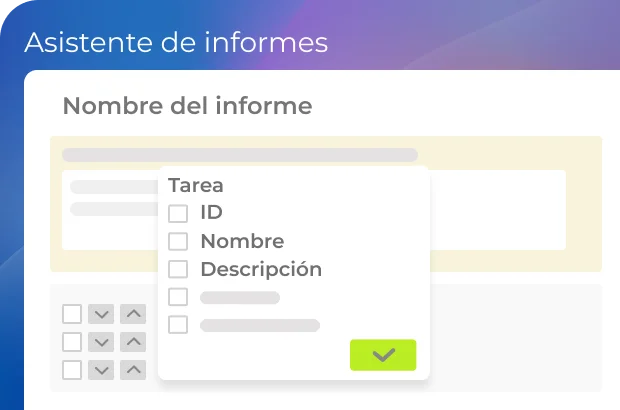
Task: Click the second row up arrow
Action: (133, 342)
